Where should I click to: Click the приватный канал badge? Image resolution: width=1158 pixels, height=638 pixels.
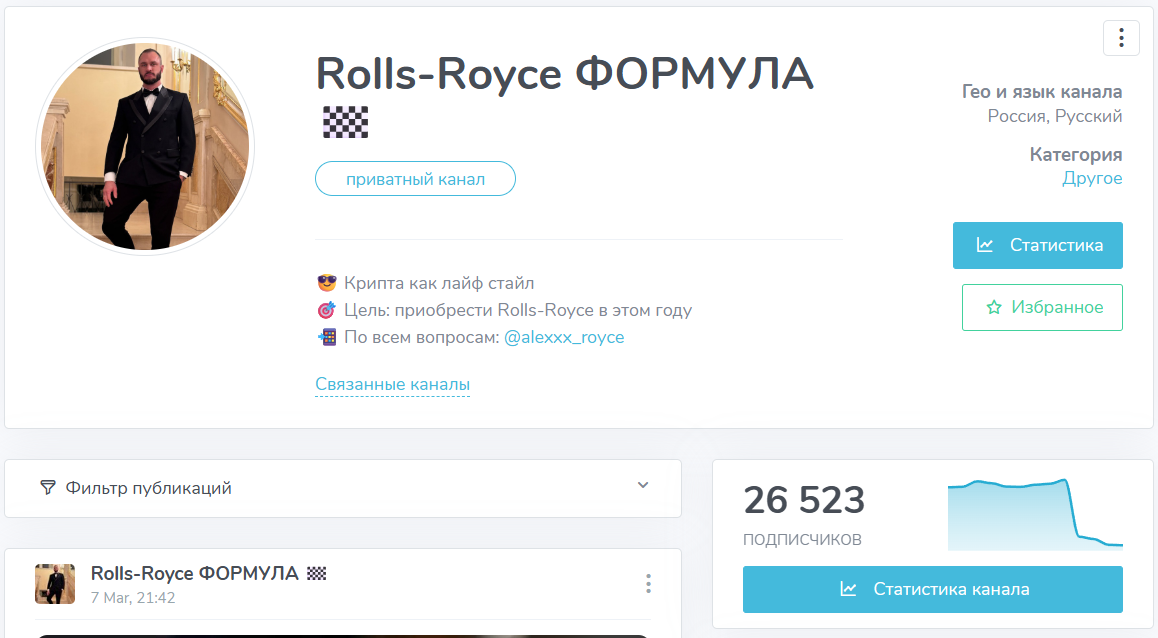415,178
